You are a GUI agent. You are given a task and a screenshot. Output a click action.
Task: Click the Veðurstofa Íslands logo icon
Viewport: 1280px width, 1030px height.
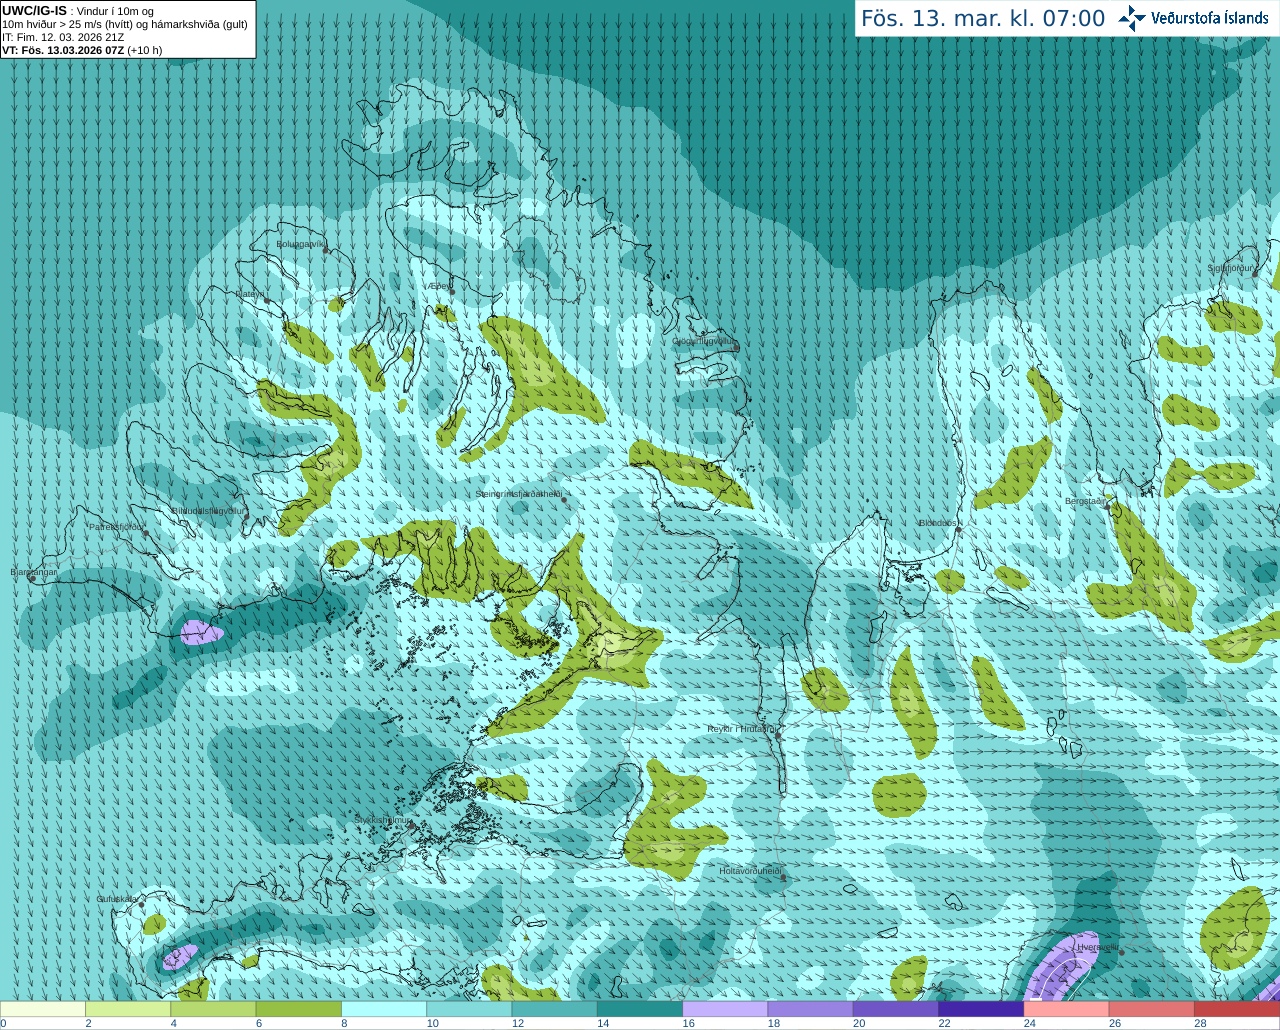click(x=1132, y=18)
